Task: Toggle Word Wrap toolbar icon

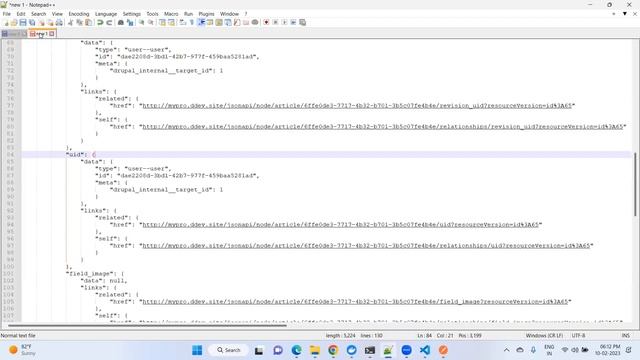Action: [x=183, y=22]
